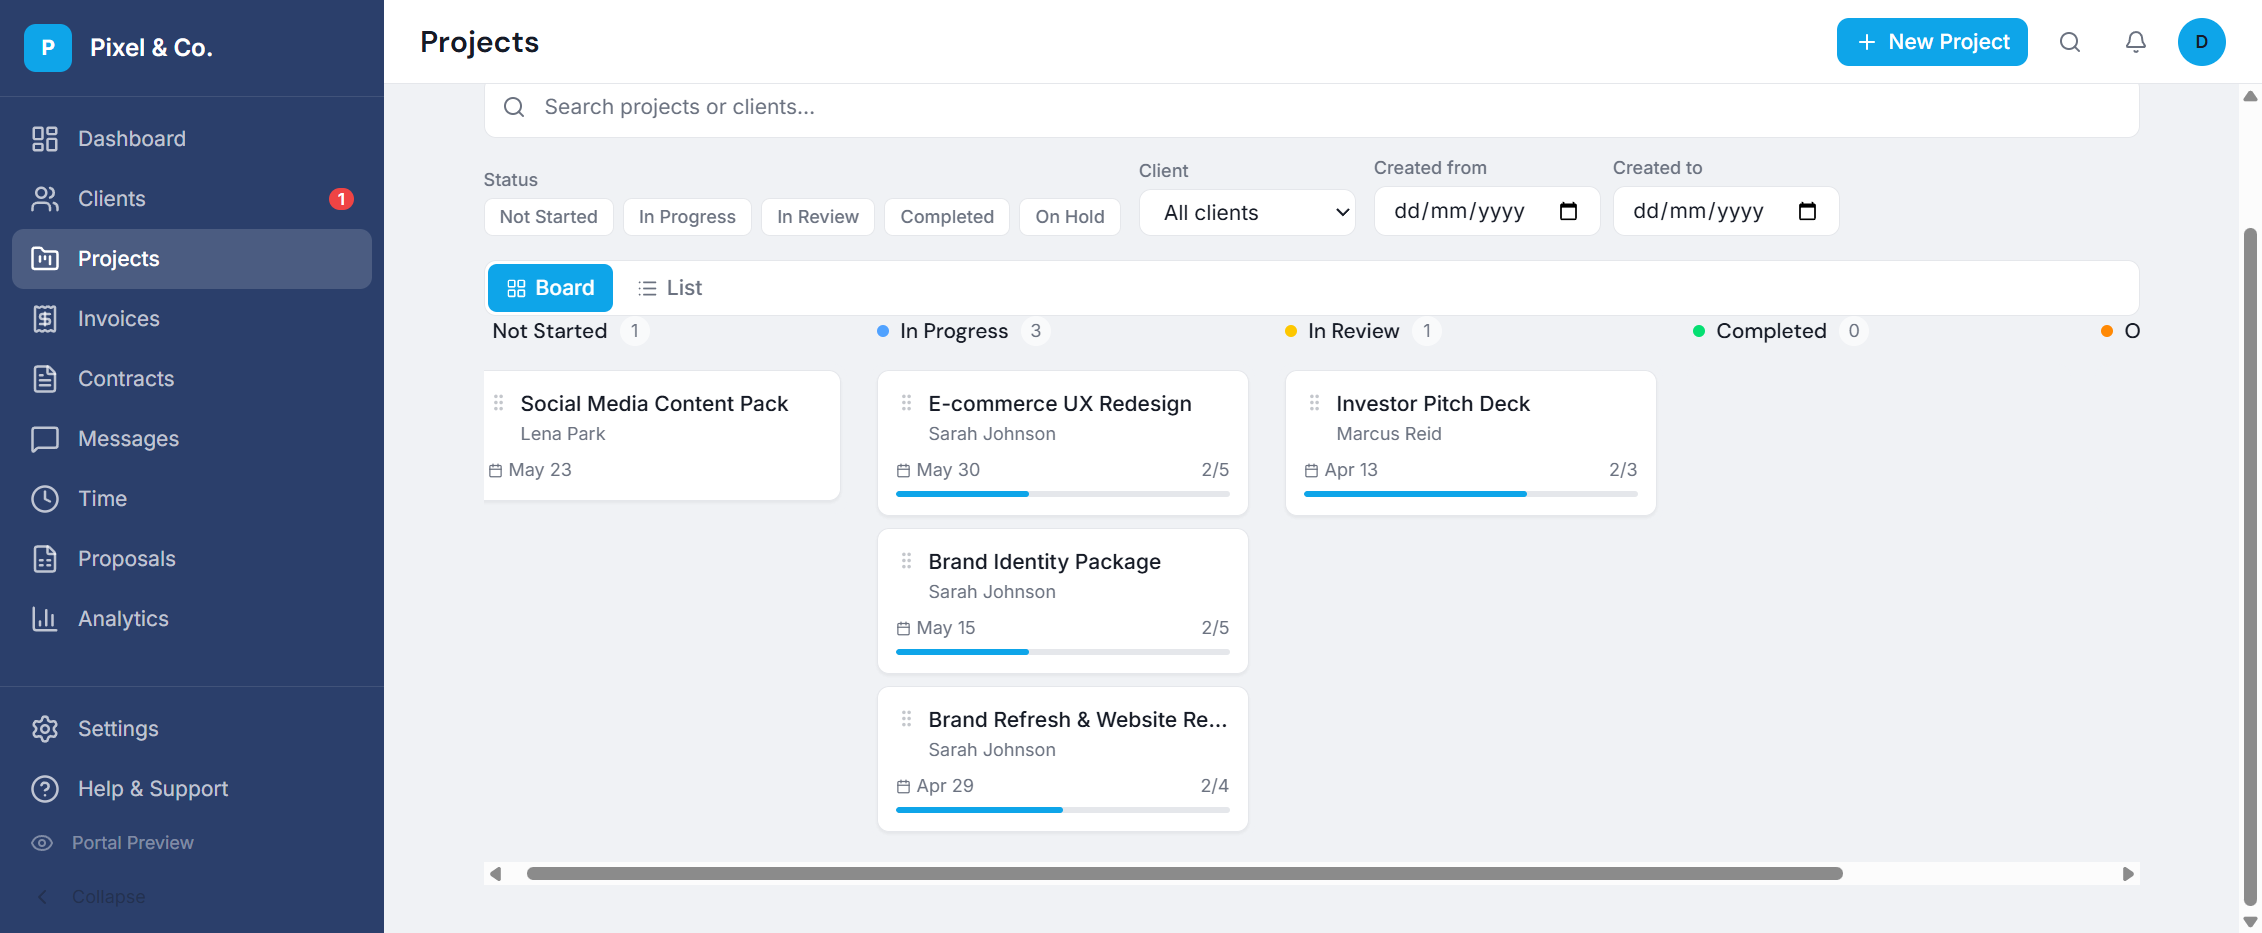Click the top bar search magnifier icon
The image size is (2262, 933).
pyautogui.click(x=2070, y=42)
